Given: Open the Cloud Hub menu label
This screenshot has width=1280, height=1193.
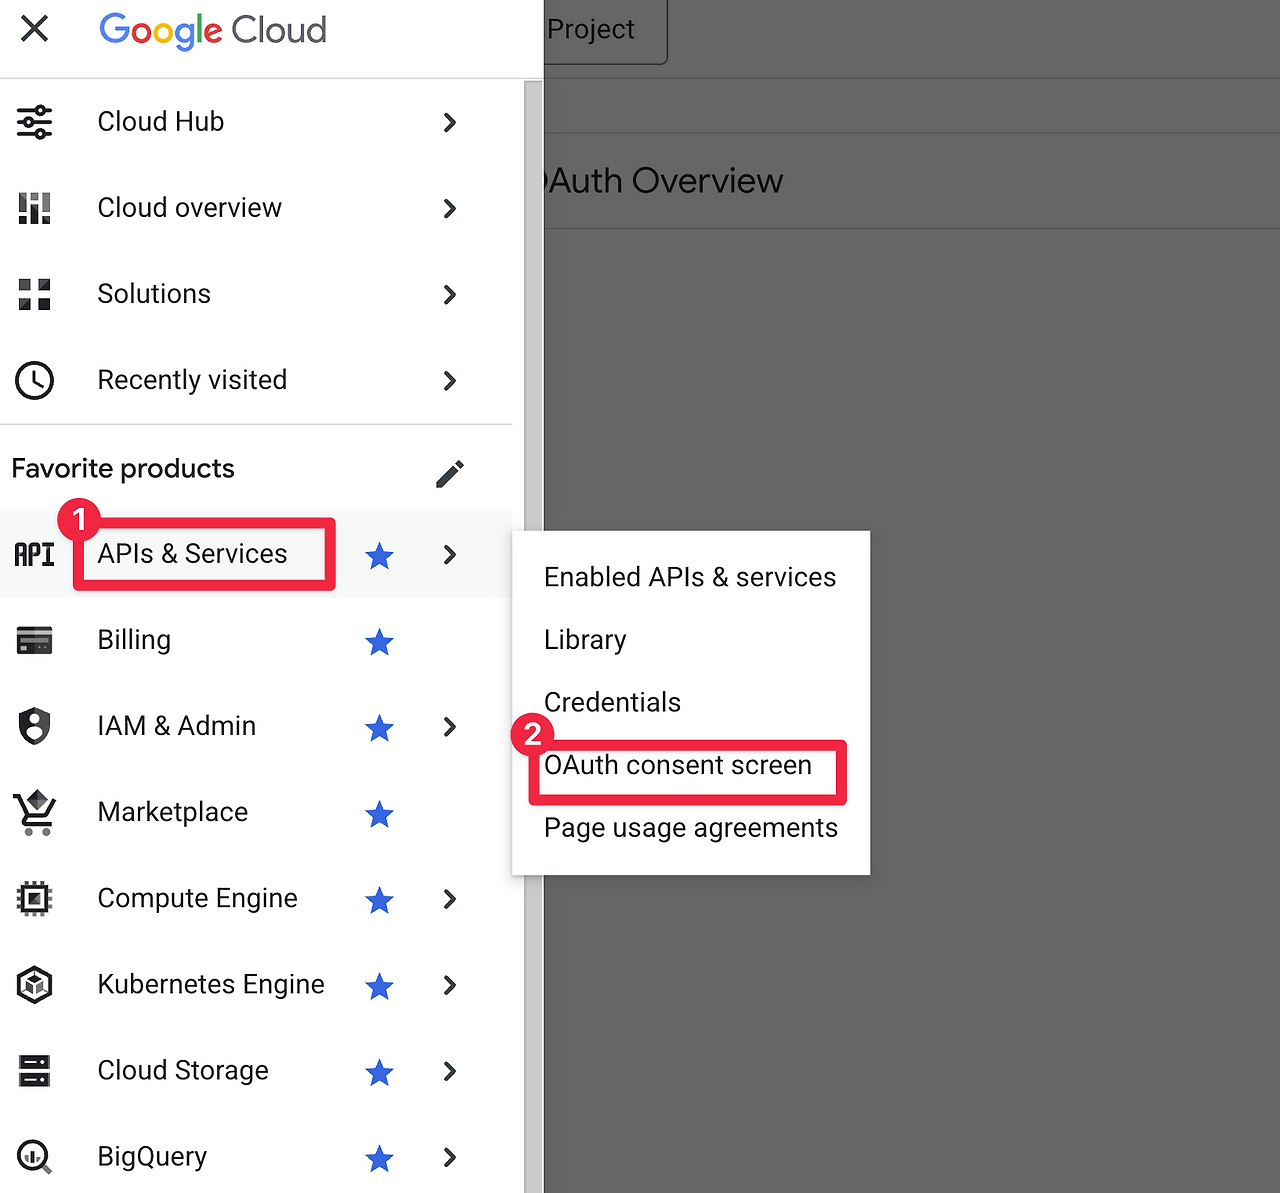Looking at the screenshot, I should tap(161, 122).
